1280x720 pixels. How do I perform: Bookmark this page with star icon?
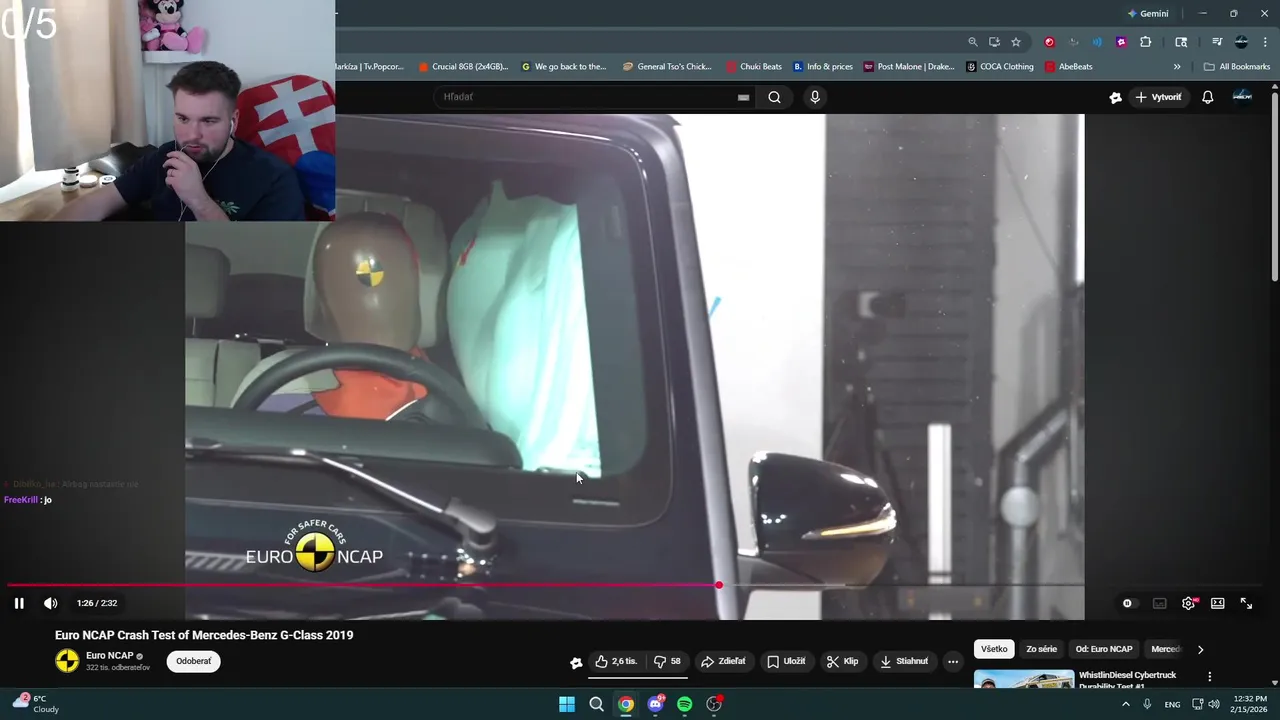pyautogui.click(x=1016, y=42)
